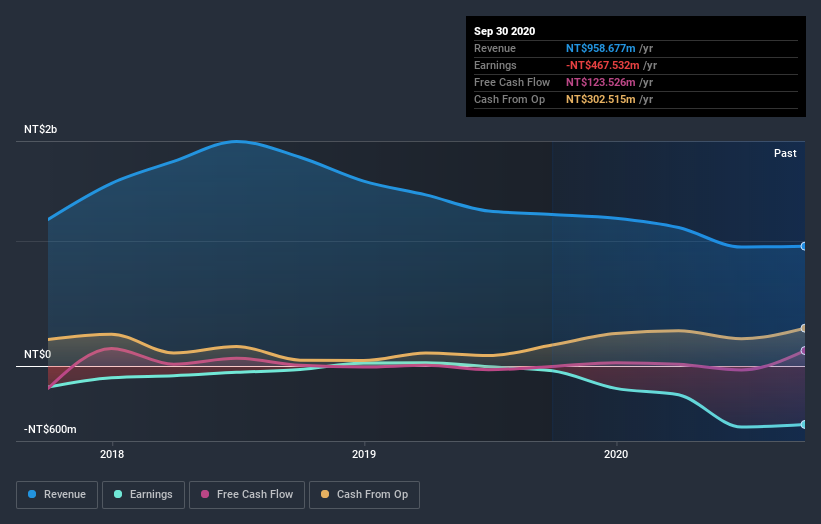The image size is (821, 524).
Task: Click the 2020 x-axis label
Action: pos(616,454)
